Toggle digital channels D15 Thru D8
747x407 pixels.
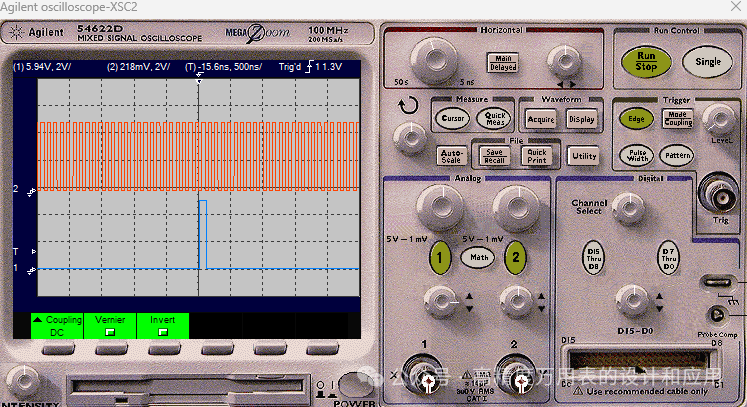pos(593,258)
